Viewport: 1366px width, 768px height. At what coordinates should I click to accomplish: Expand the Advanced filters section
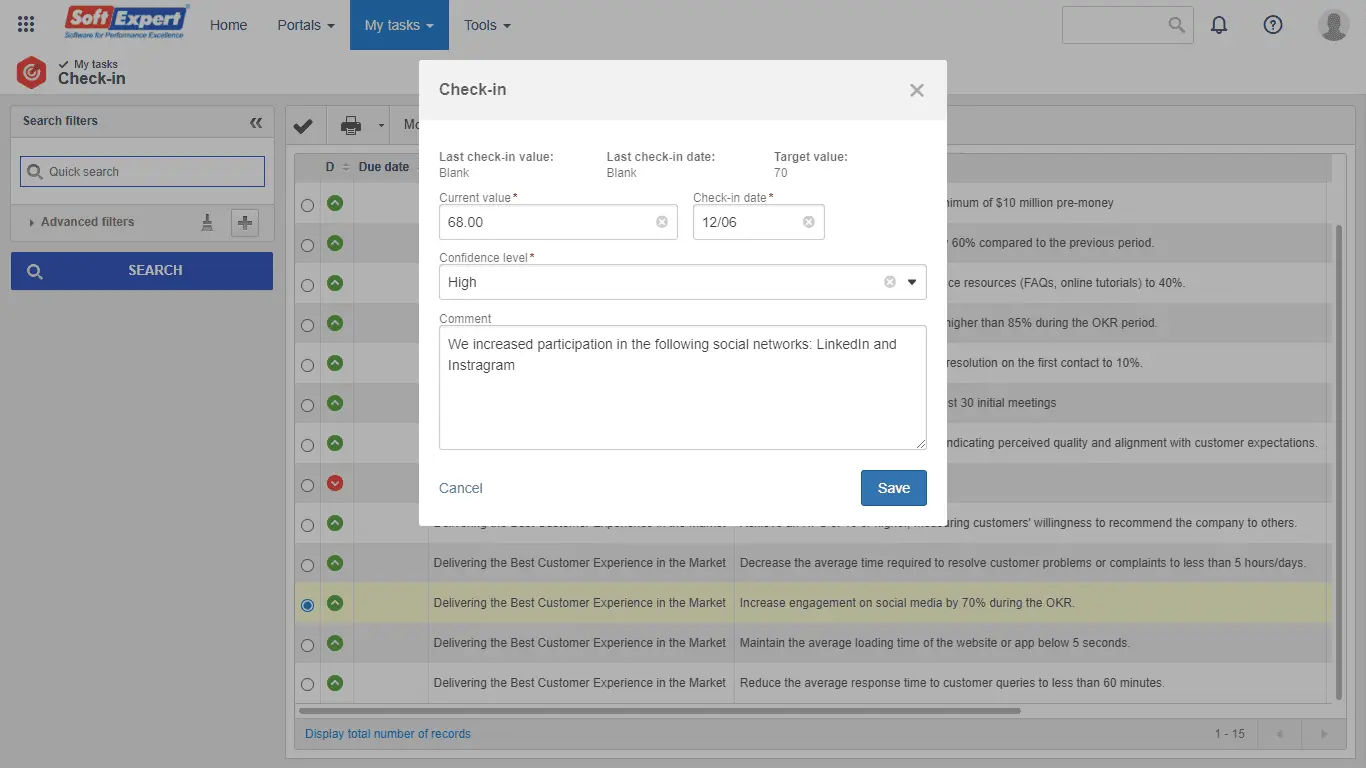[87, 222]
